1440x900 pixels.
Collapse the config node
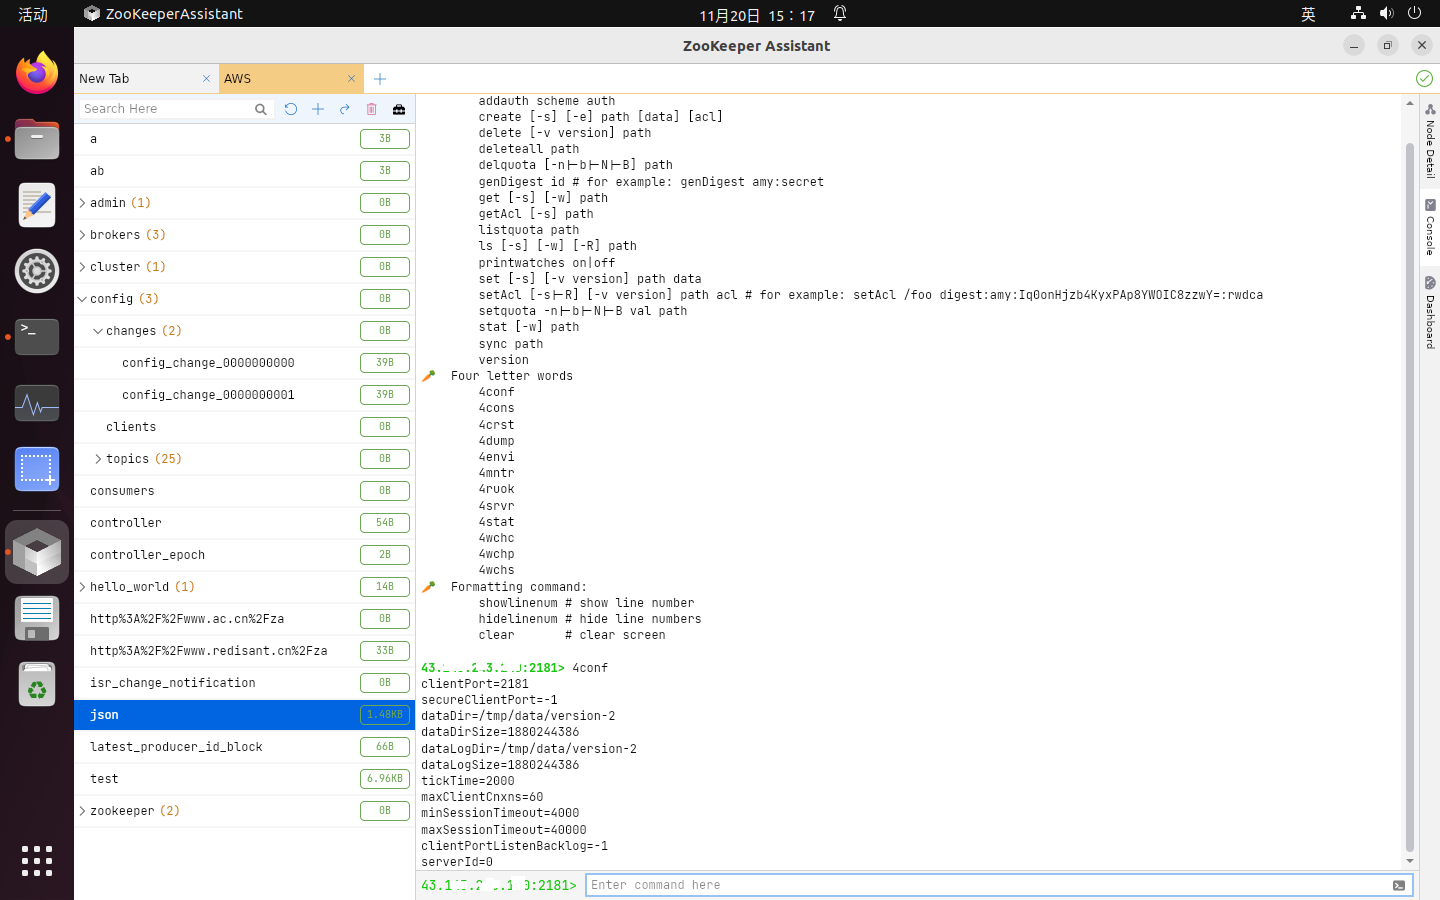pos(82,299)
